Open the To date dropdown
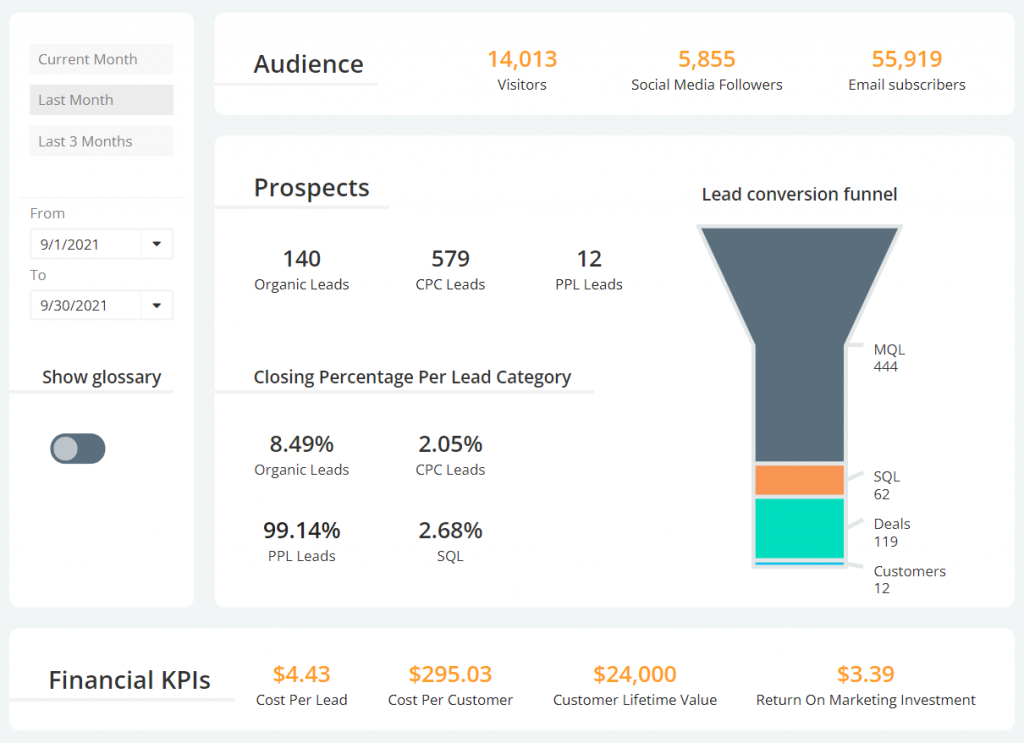 click(x=159, y=305)
